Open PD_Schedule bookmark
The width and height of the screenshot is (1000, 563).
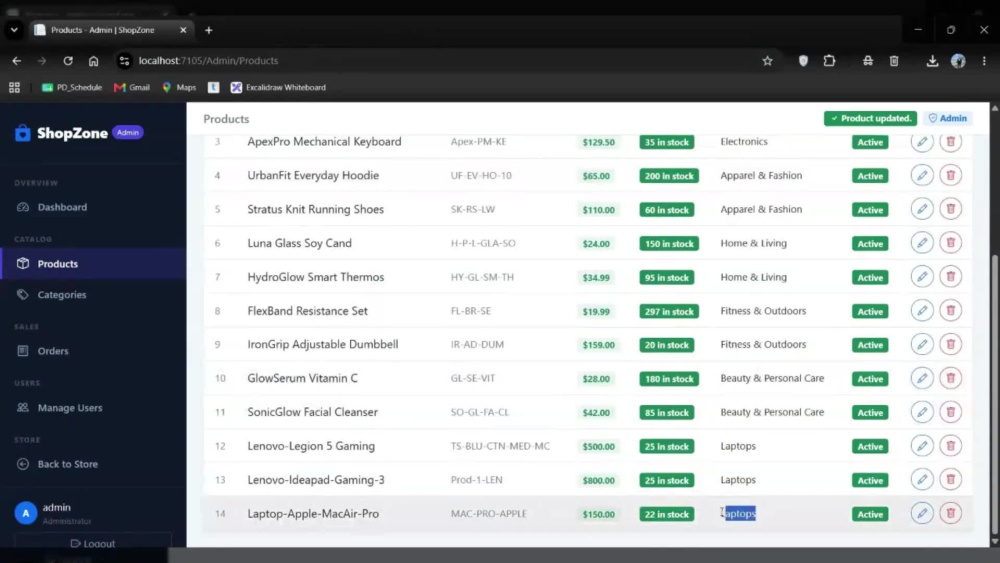(x=71, y=87)
